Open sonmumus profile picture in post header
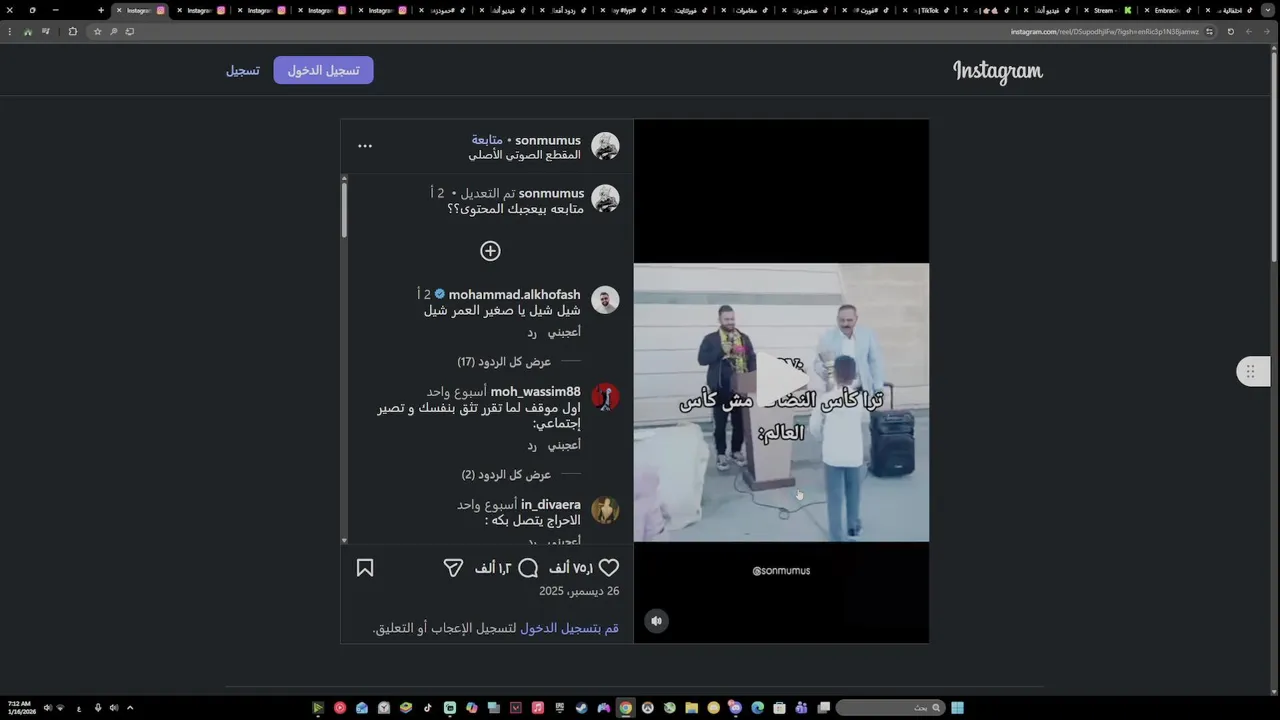The image size is (1280, 720). (605, 146)
